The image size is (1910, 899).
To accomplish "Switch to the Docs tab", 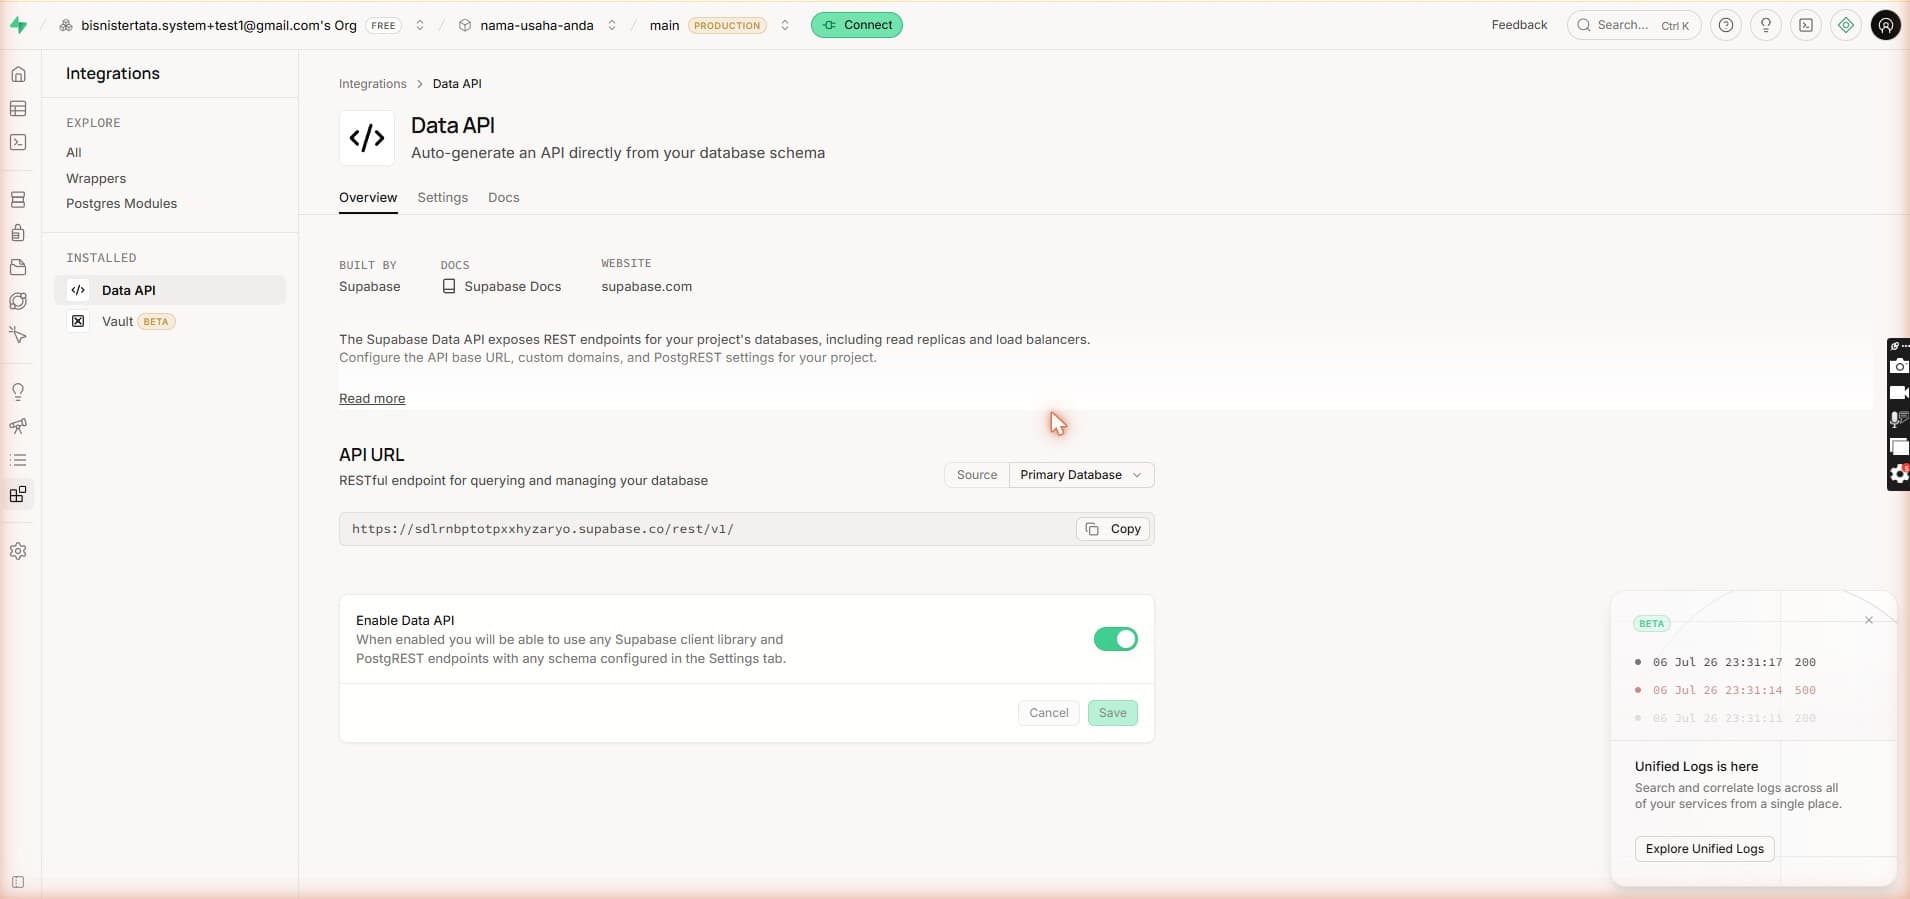I will pyautogui.click(x=504, y=197).
